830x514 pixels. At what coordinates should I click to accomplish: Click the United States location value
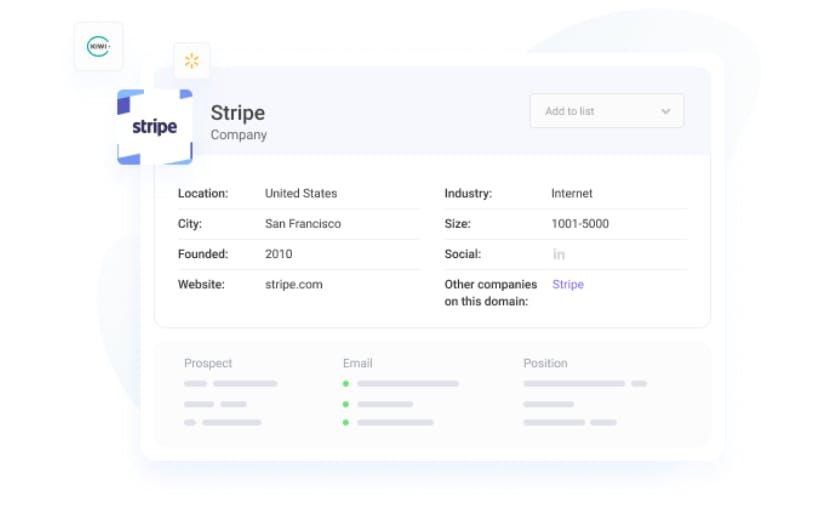pyautogui.click(x=301, y=193)
